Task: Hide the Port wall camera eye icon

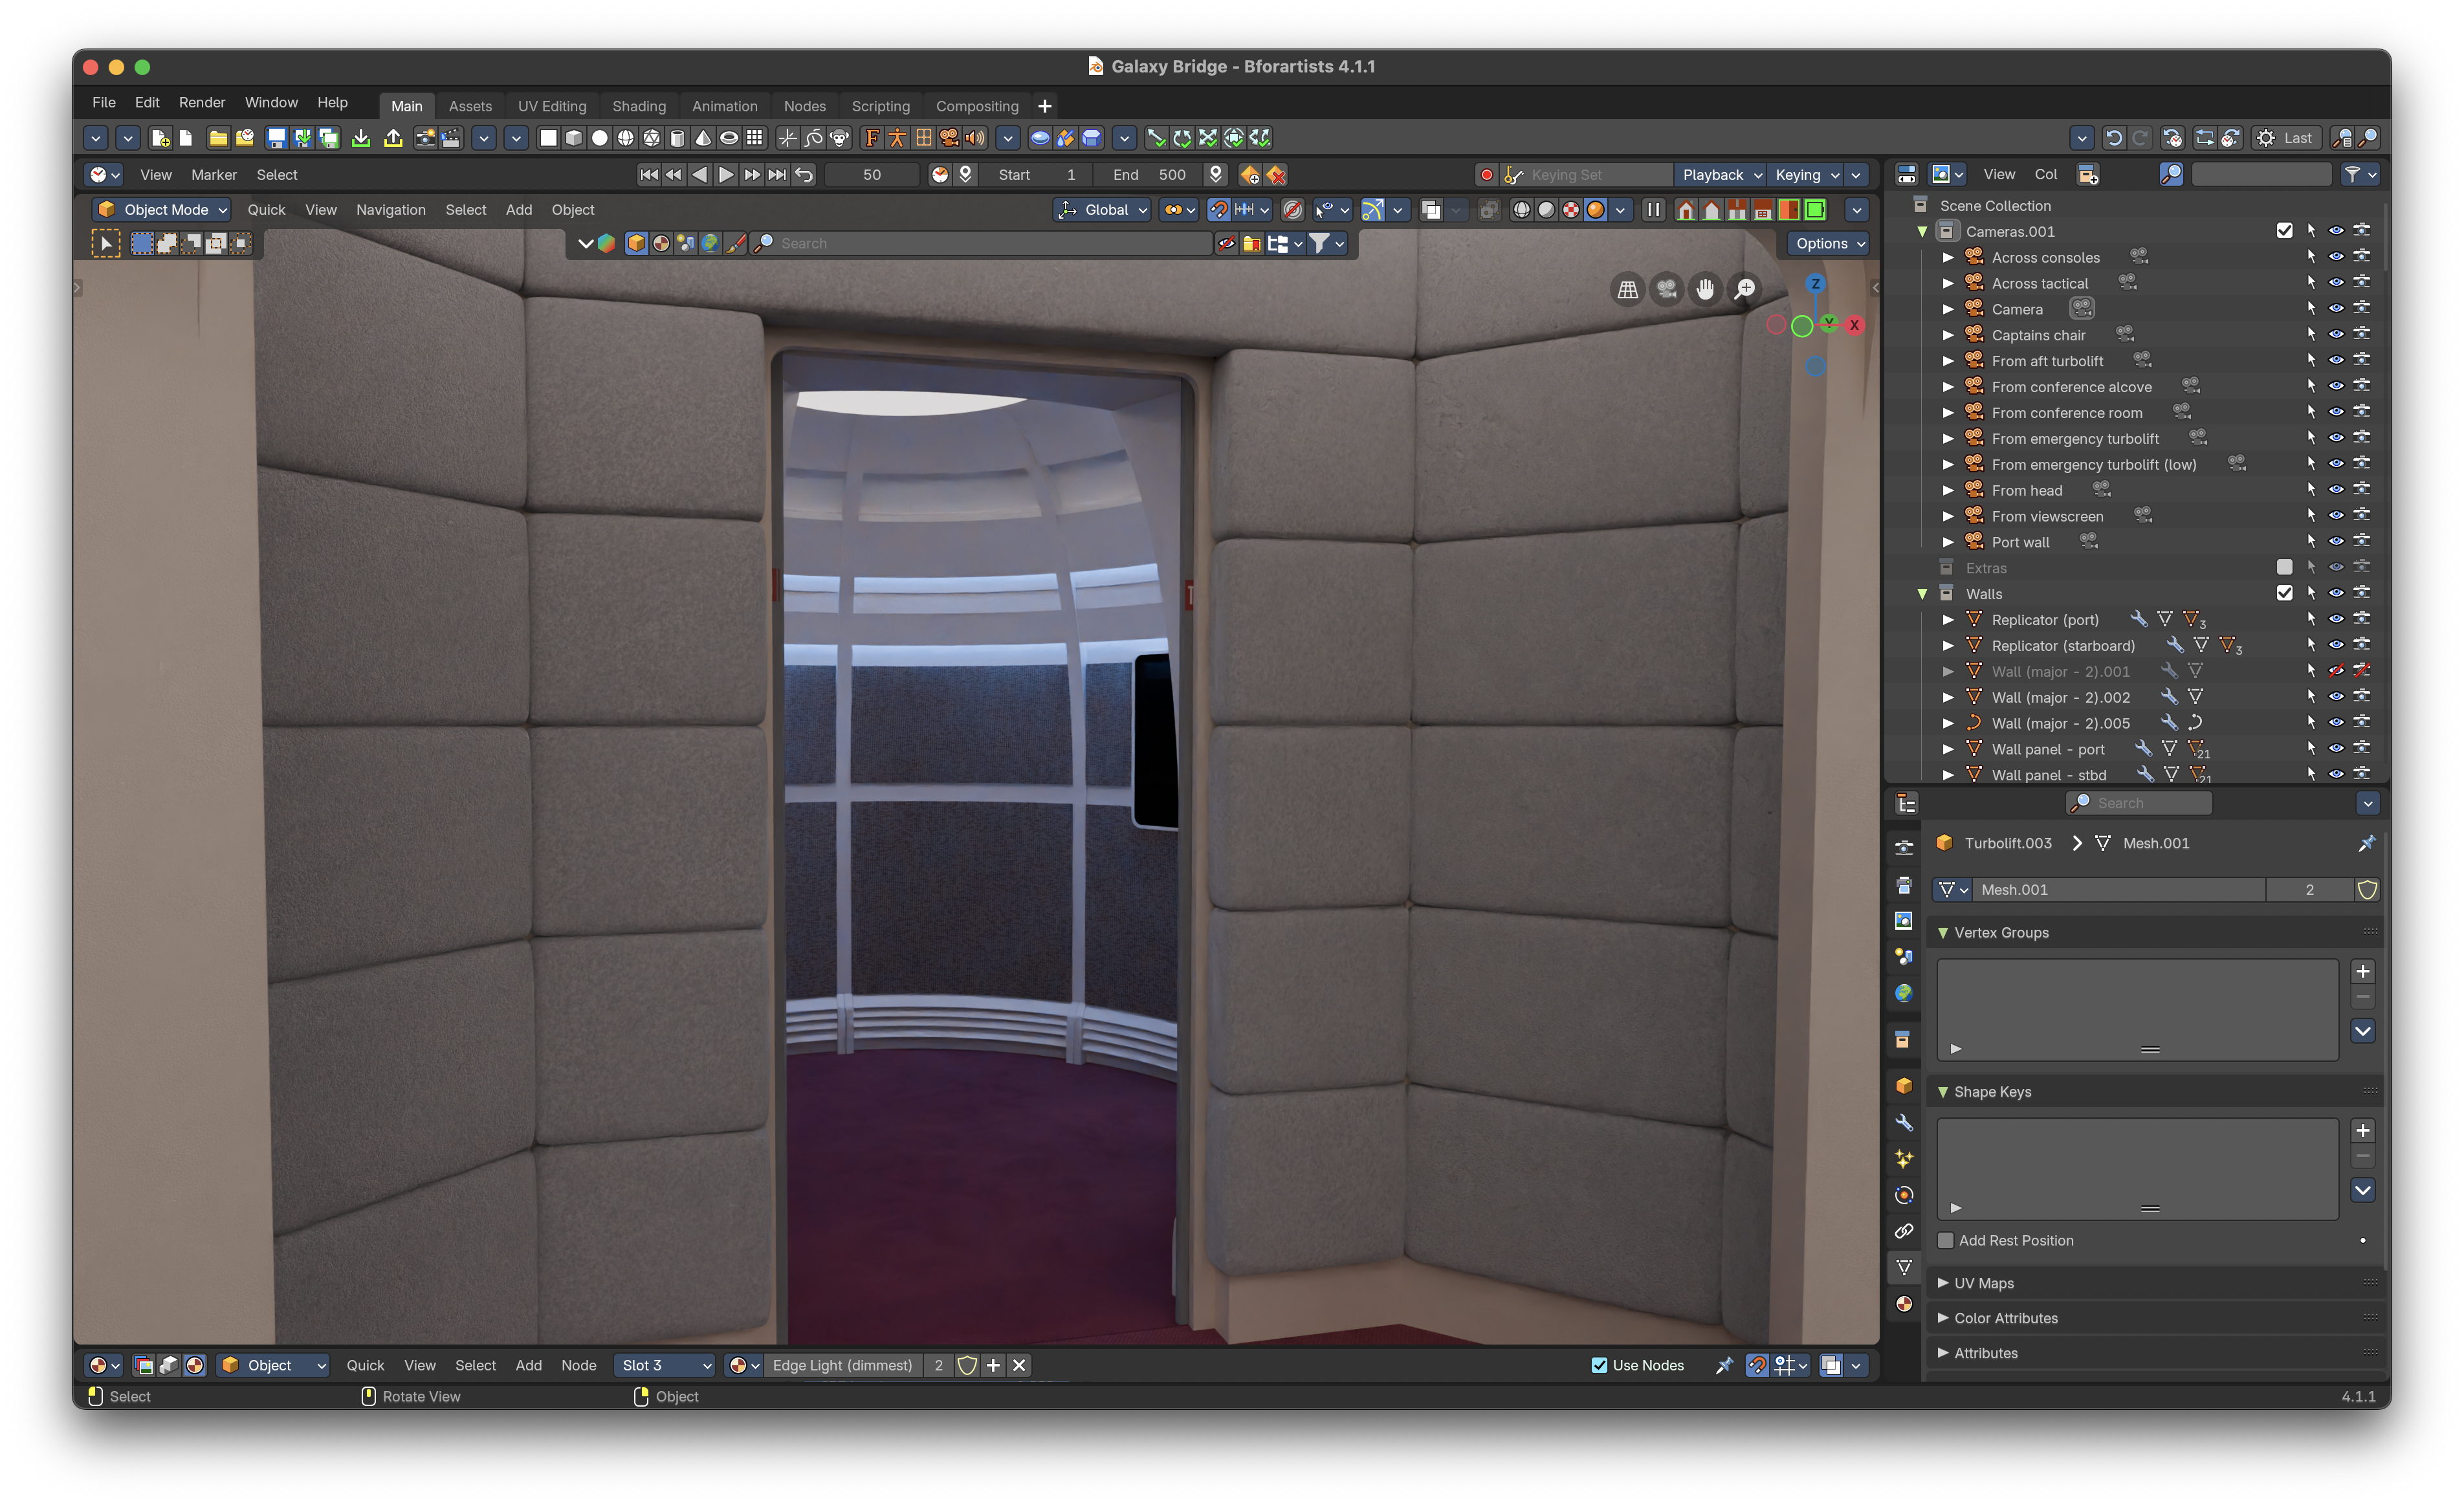Action: [2336, 542]
